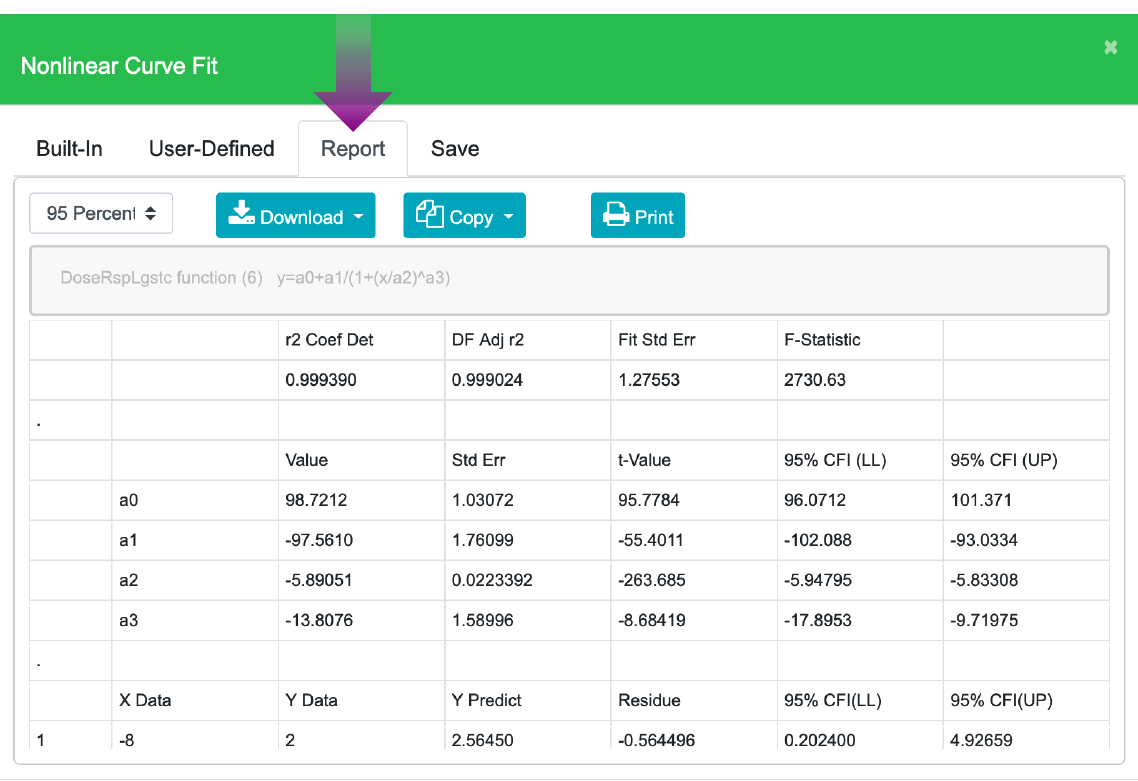Click the a2 parameter row label
Screen dimensions: 1138x781
[x=129, y=580]
